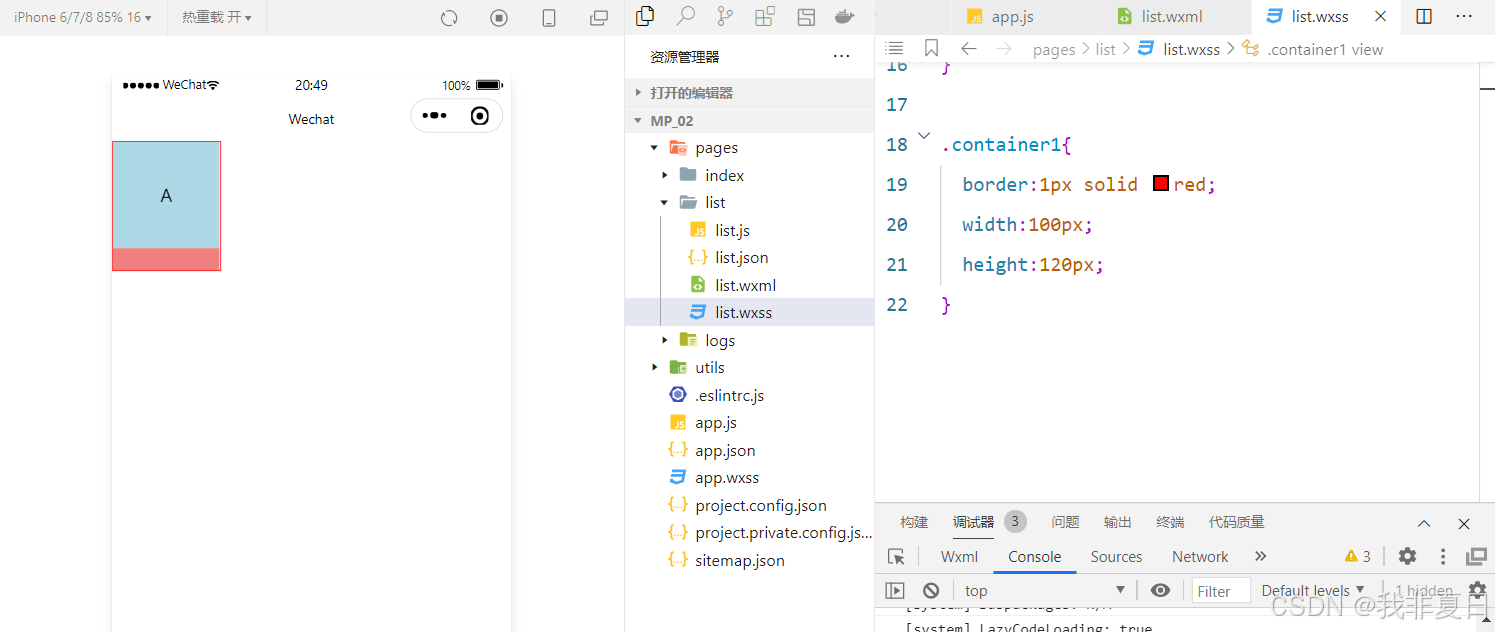Open the console settings gear icon
The height and width of the screenshot is (632, 1495).
click(1477, 590)
